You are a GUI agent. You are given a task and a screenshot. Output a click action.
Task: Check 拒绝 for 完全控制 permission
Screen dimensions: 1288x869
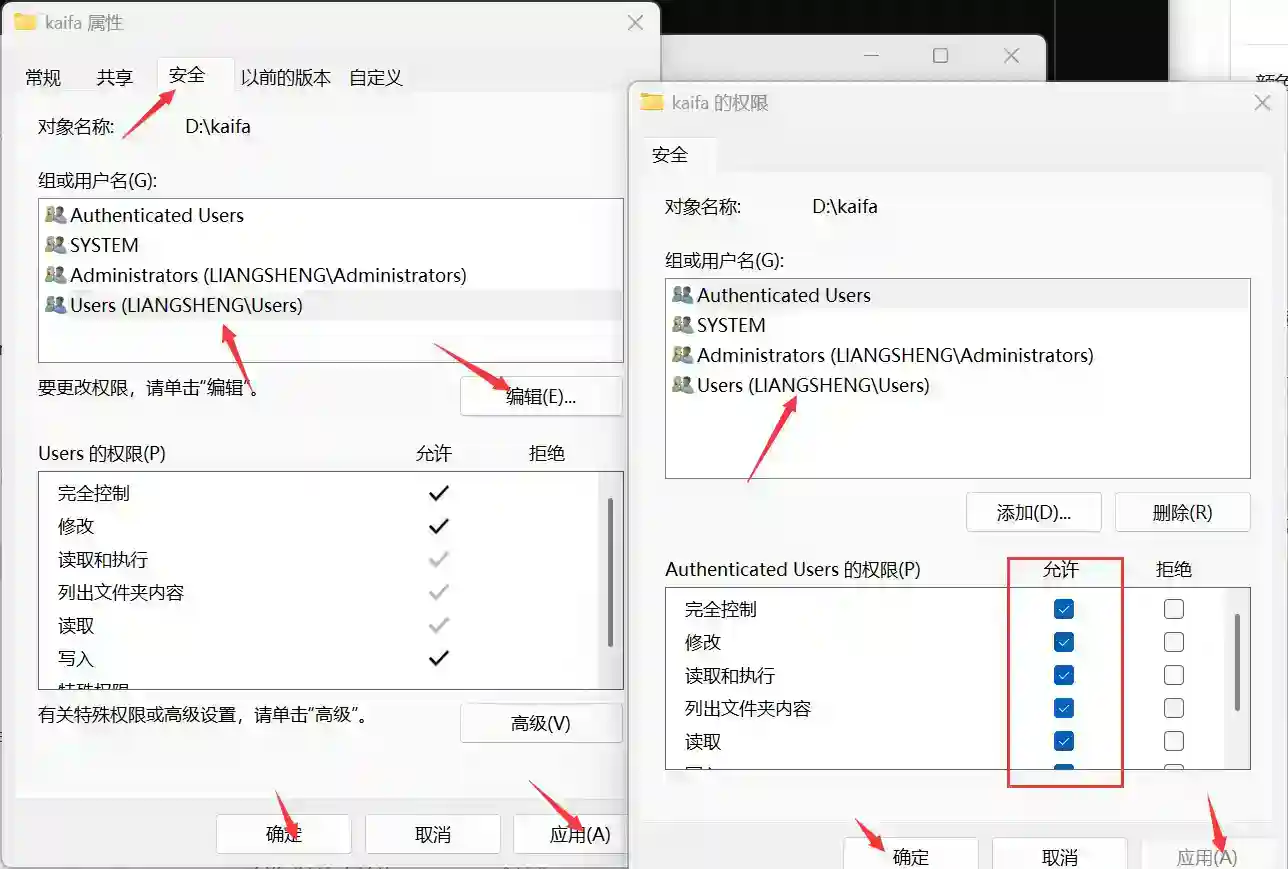(1173, 608)
